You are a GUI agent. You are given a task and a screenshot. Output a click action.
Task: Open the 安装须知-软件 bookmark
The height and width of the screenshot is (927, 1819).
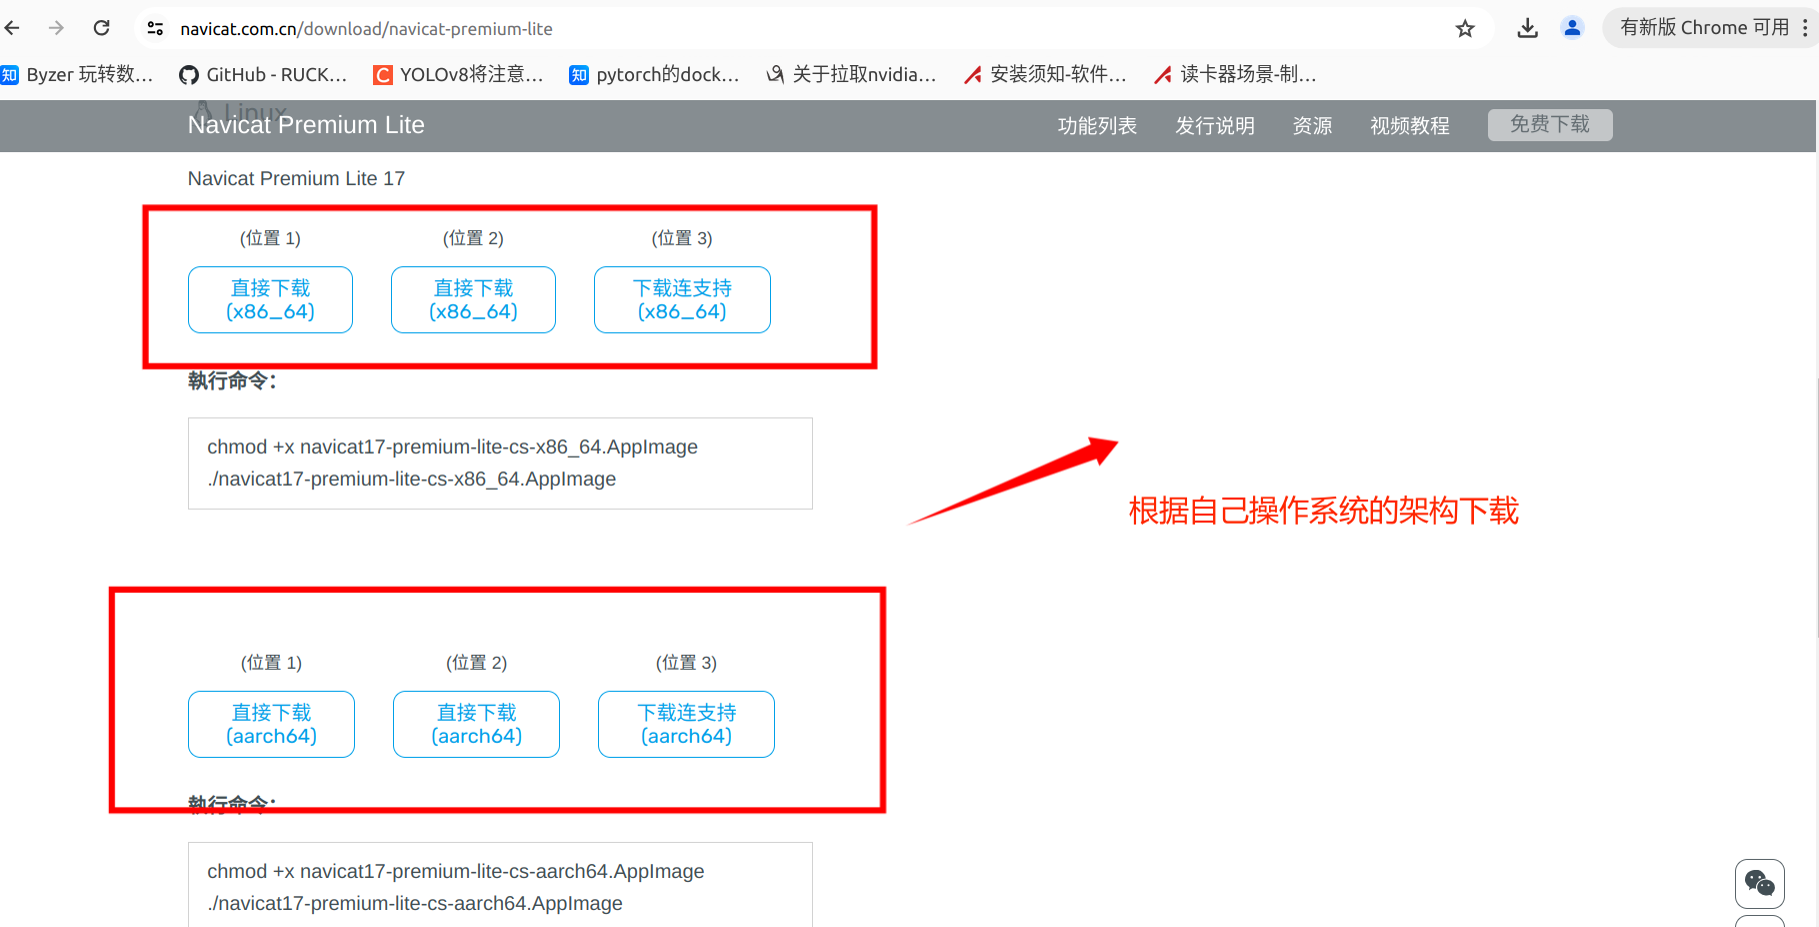pyautogui.click(x=1045, y=74)
